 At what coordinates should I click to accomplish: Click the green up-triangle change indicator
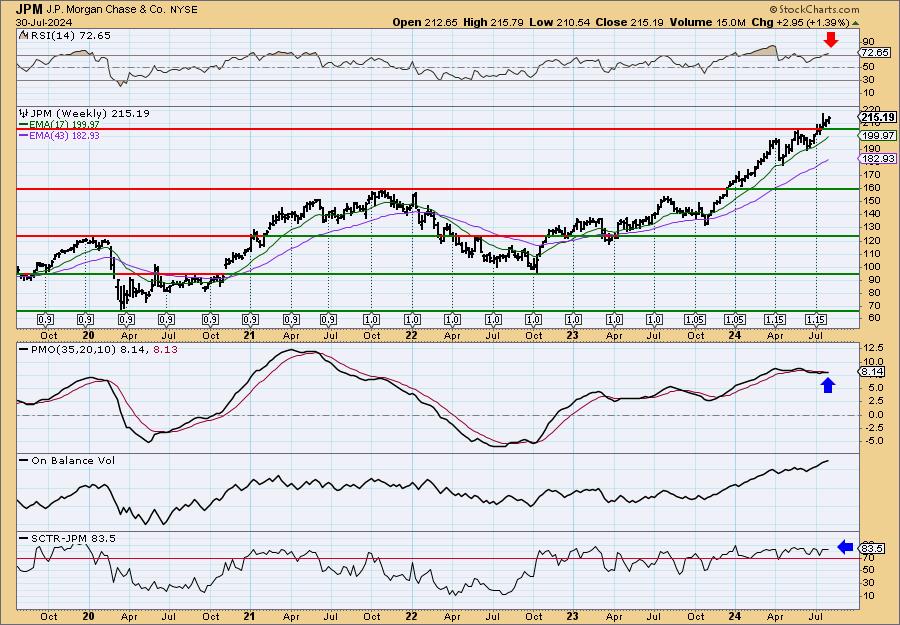(855, 23)
